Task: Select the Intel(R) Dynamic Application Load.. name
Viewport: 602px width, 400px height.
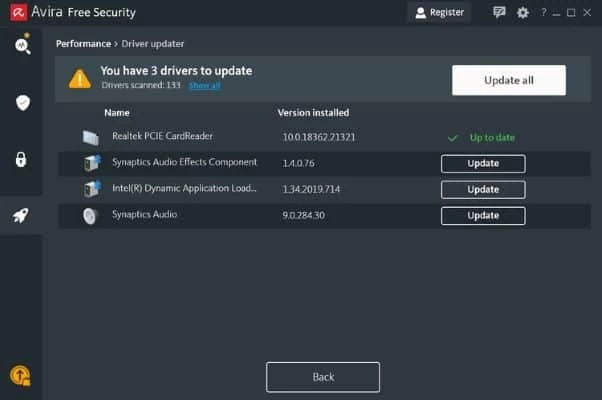Action: click(184, 188)
